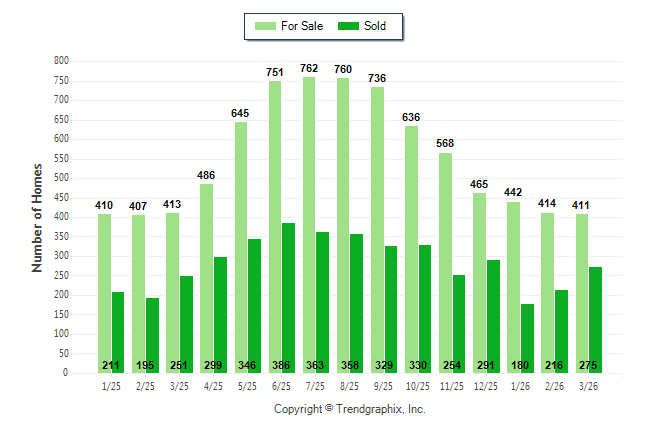Viewport: 646px width, 434px height.
Task: Click the 180 Sold bar for 1/26
Action: coord(527,338)
